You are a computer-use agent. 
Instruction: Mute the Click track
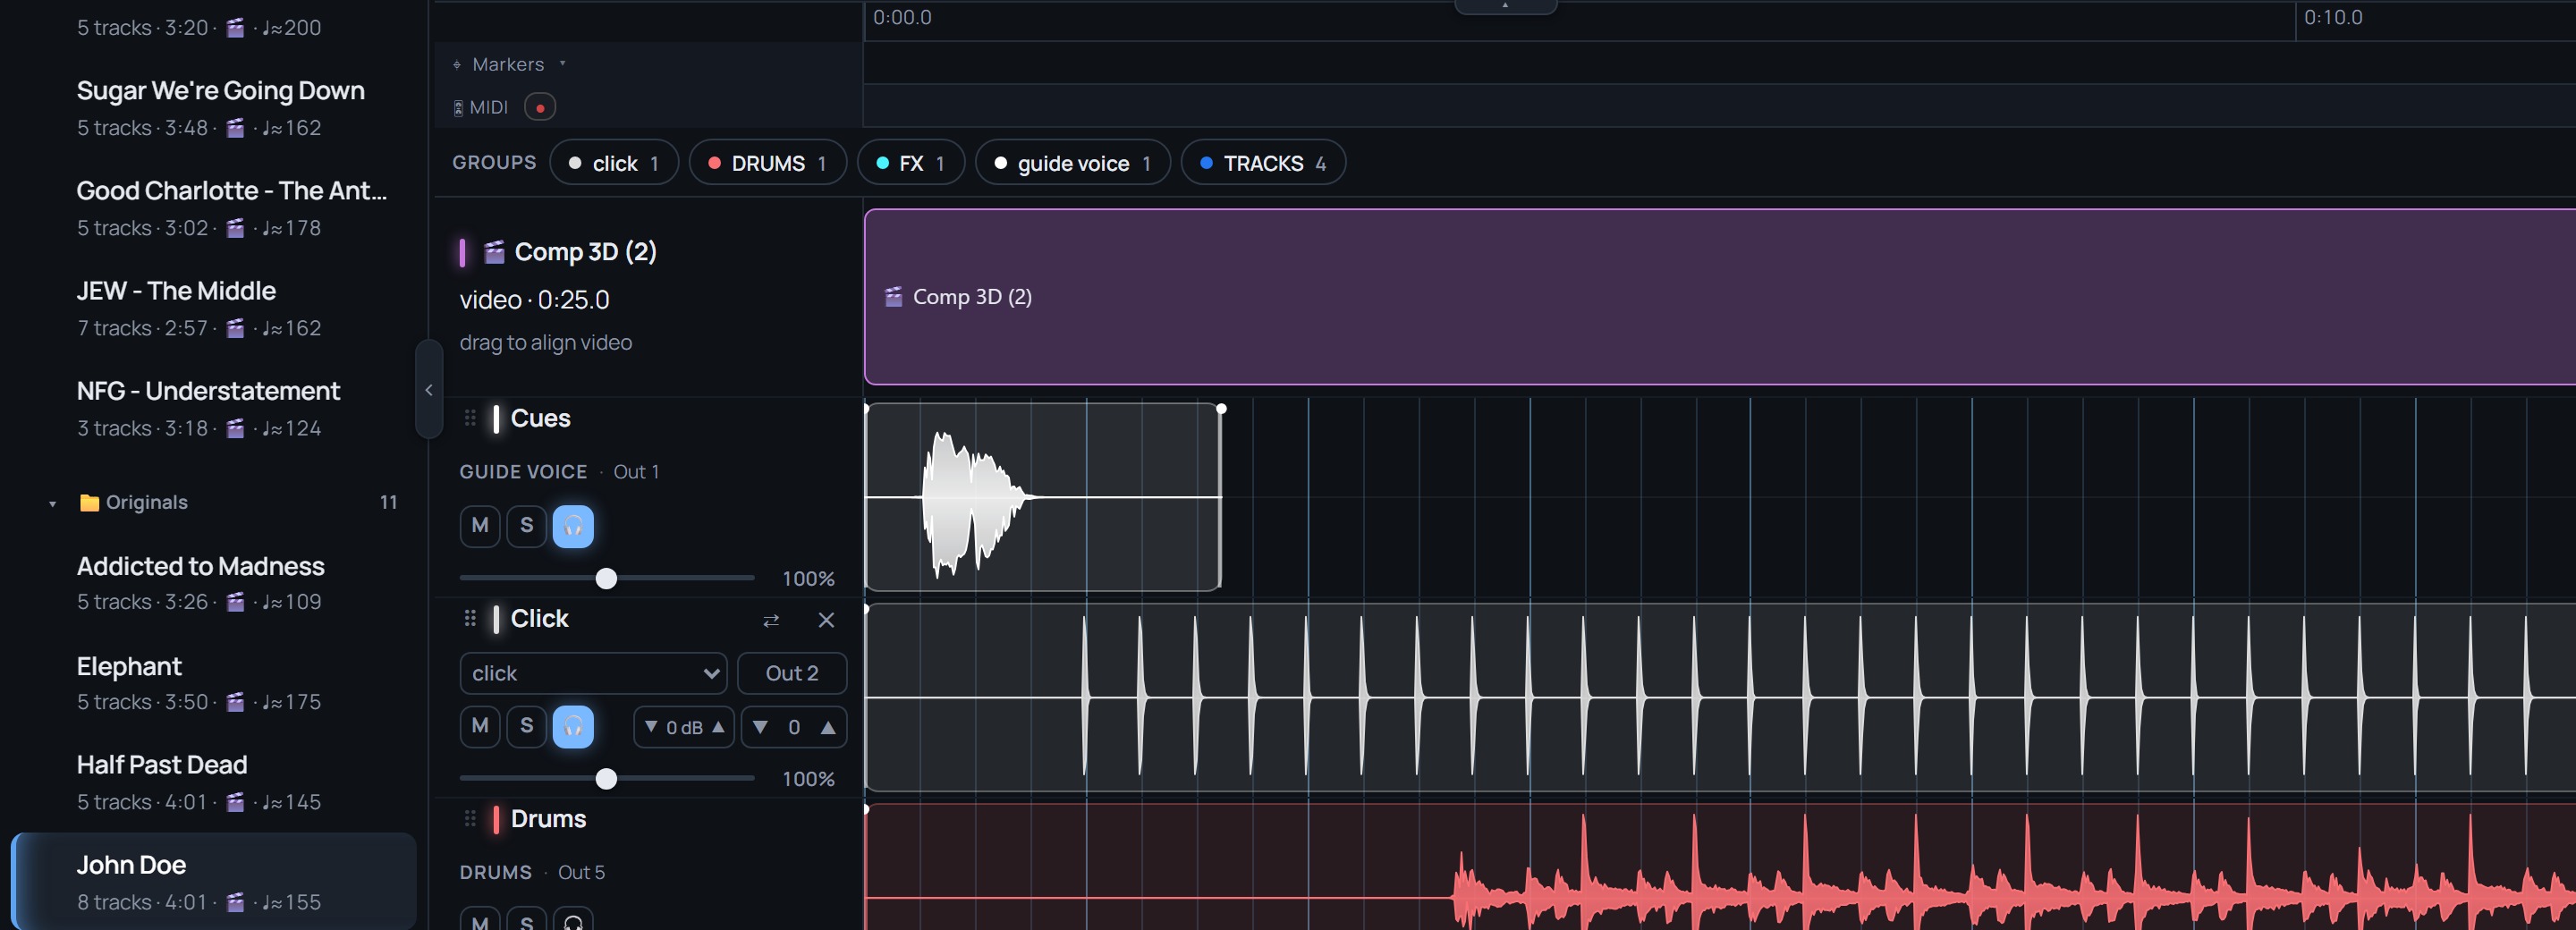point(480,726)
